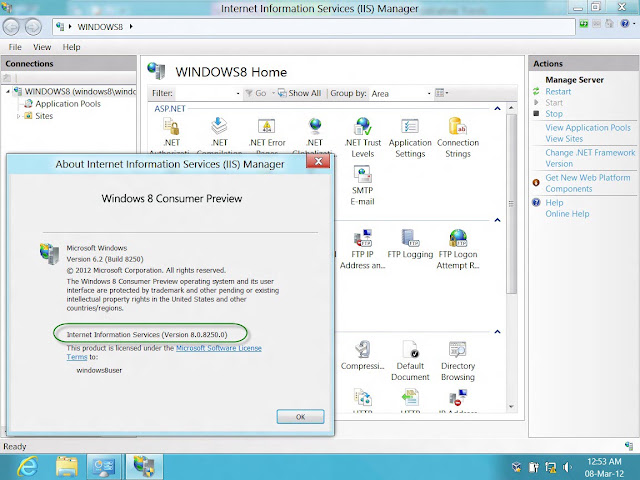This screenshot has height=480, width=640.
Task: Open Application Settings feature
Action: pos(410,138)
